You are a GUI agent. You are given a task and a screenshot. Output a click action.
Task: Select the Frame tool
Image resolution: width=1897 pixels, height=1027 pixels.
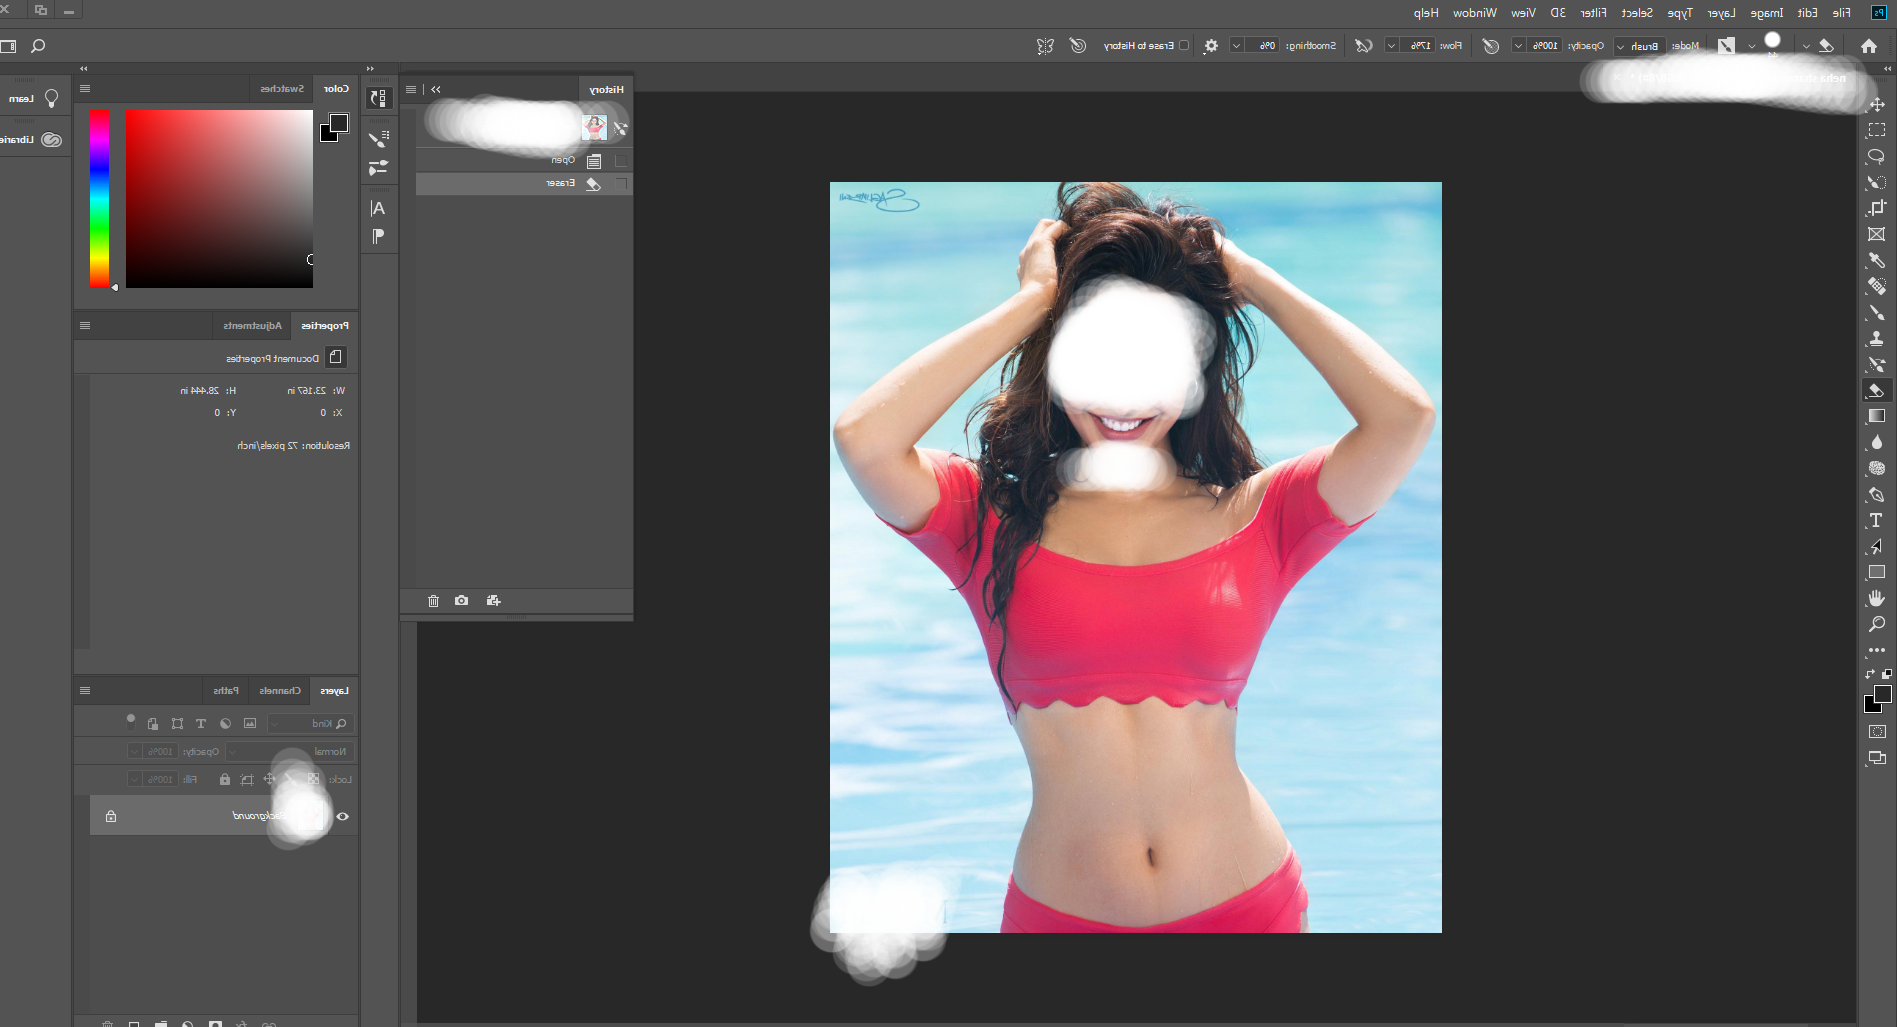(x=1877, y=234)
